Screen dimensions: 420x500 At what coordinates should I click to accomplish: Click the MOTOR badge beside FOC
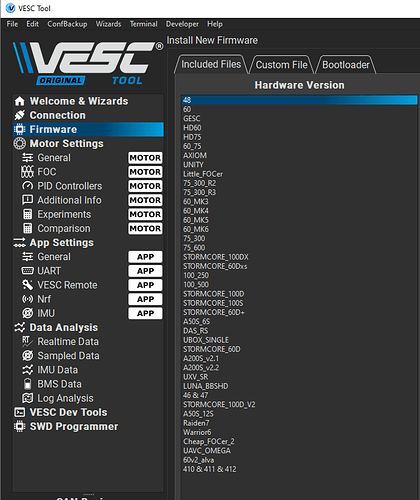pyautogui.click(x=145, y=172)
